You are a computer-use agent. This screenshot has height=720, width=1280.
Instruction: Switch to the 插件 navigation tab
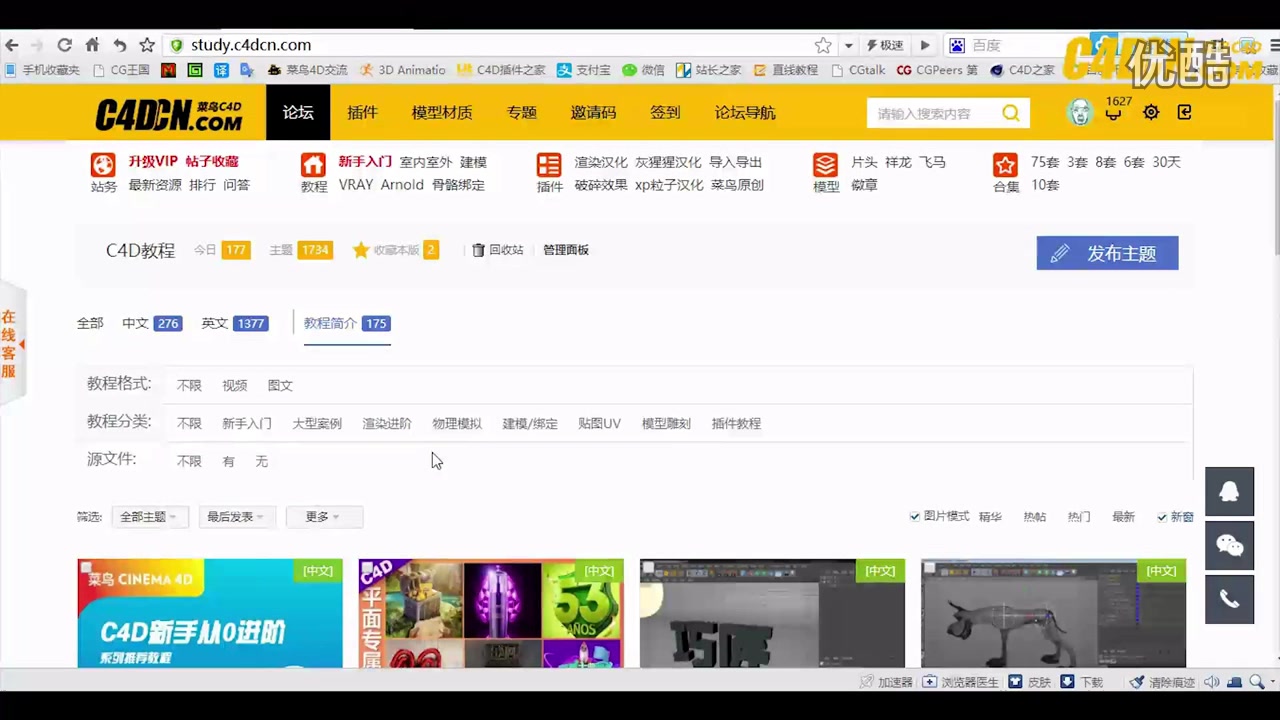(x=362, y=112)
